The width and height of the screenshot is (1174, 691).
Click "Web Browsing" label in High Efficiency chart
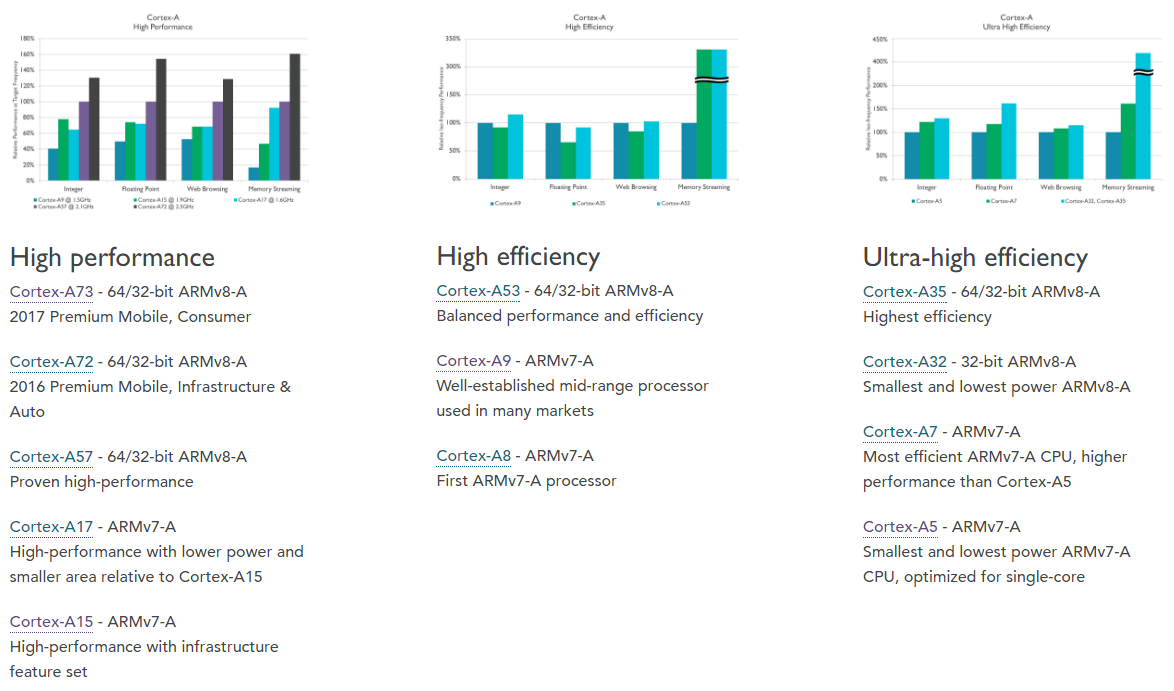(x=636, y=187)
